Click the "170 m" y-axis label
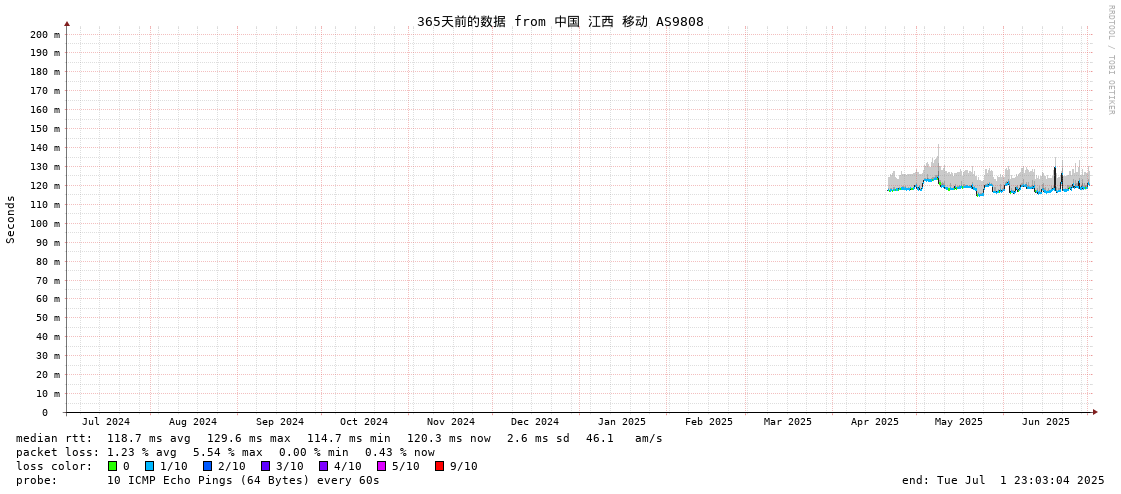The image size is (1121, 494). [x=45, y=91]
